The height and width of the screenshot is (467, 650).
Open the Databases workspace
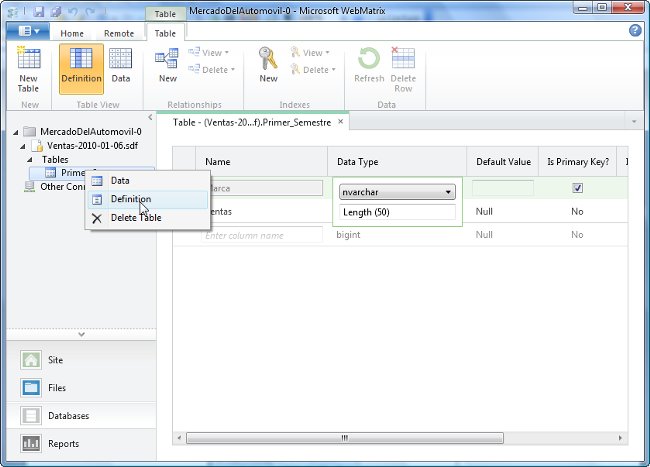tap(81, 416)
